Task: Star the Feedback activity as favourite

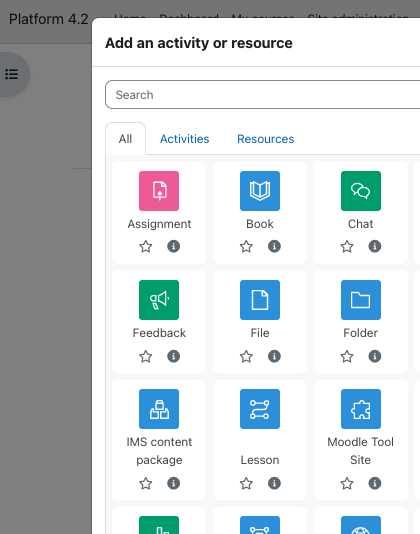Action: 146,357
